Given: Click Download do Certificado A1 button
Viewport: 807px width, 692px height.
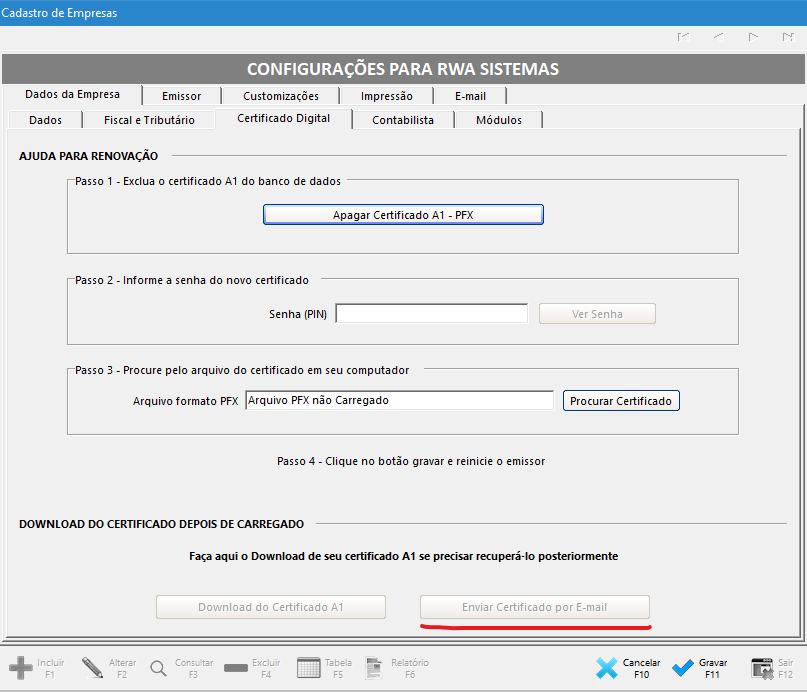Looking at the screenshot, I should pyautogui.click(x=271, y=607).
